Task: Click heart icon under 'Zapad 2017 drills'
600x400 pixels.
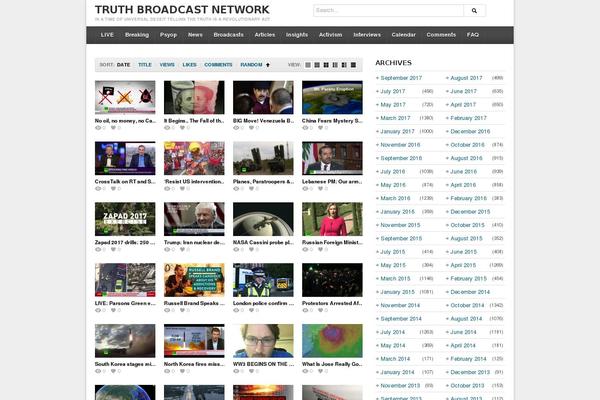Action: pyautogui.click(x=113, y=250)
